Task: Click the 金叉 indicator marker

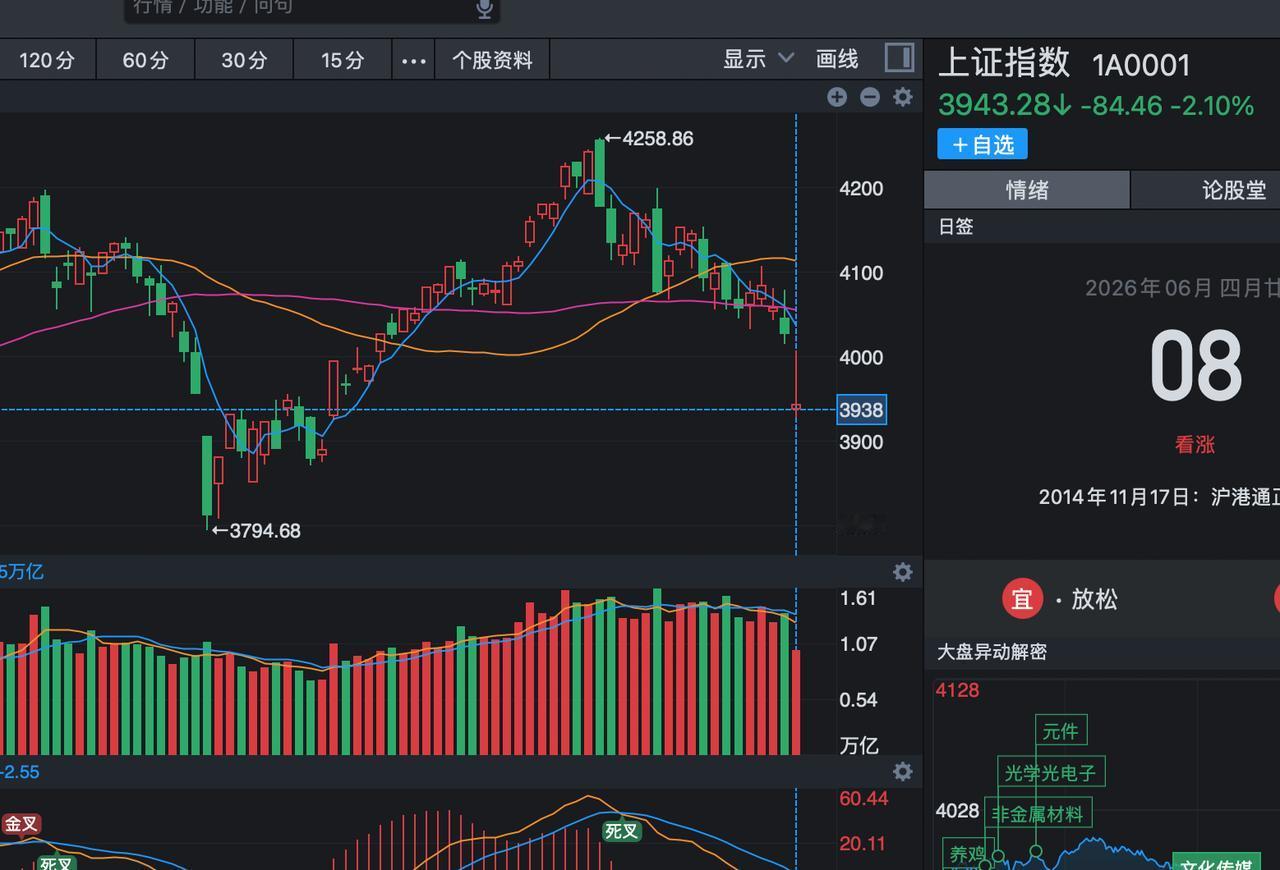Action: (x=21, y=824)
